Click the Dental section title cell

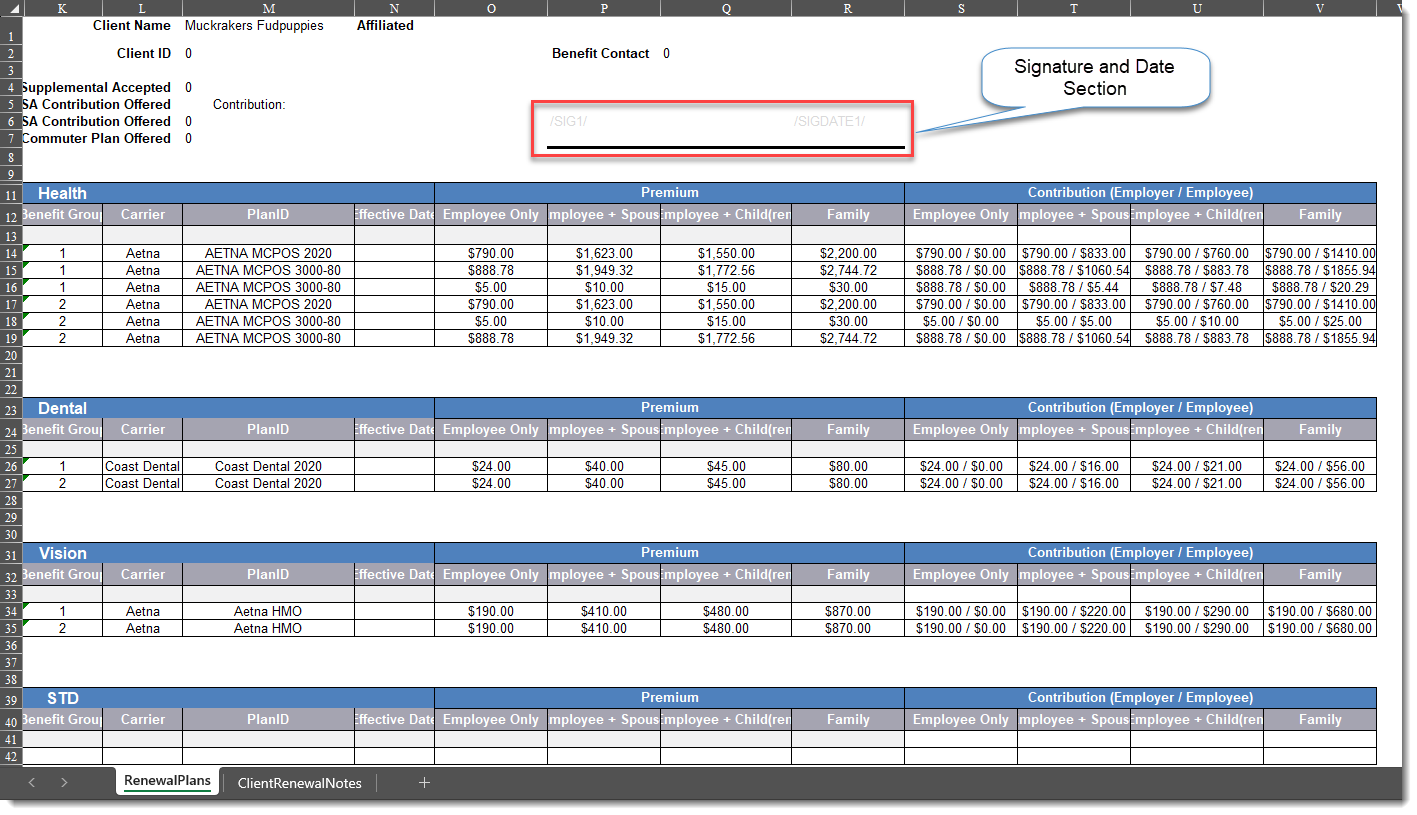pyautogui.click(x=62, y=408)
